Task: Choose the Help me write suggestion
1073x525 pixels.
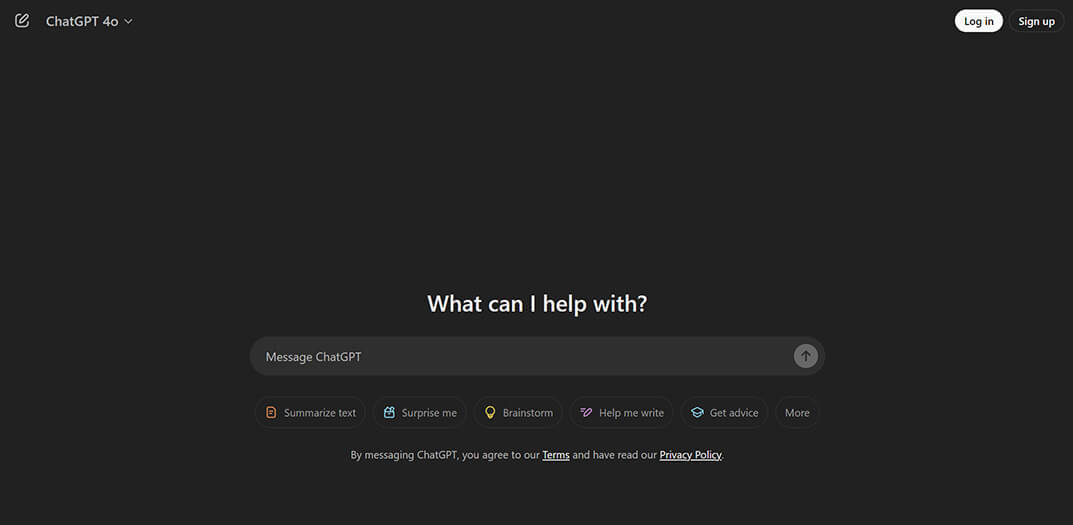Action: click(621, 413)
